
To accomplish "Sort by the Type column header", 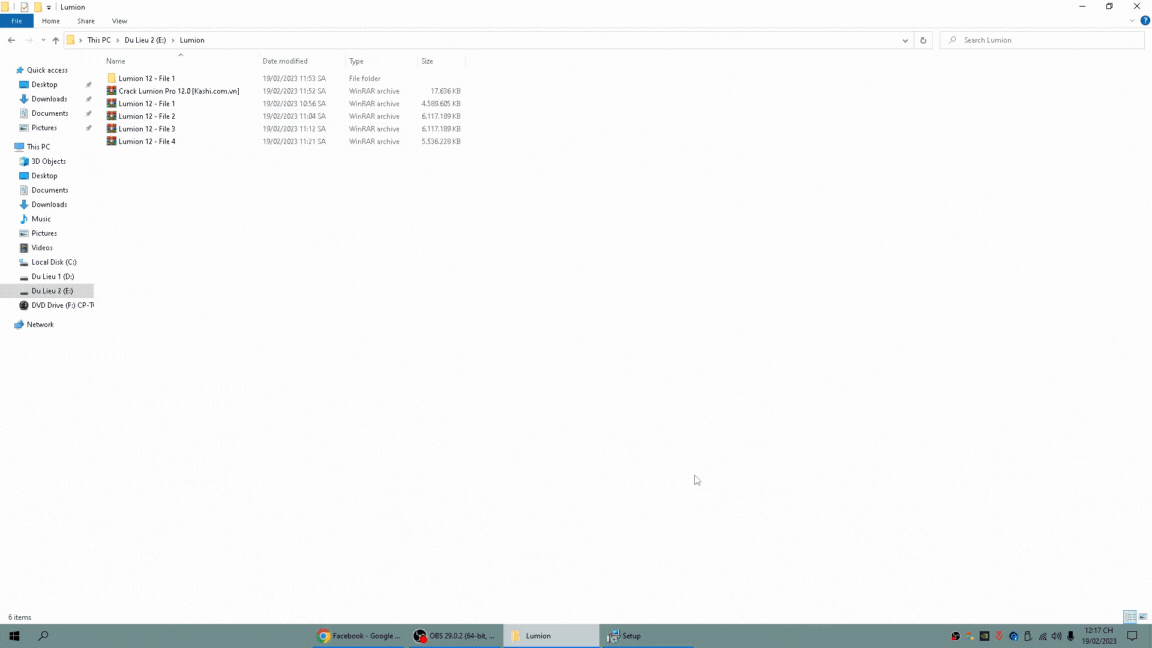I will pyautogui.click(x=356, y=61).
